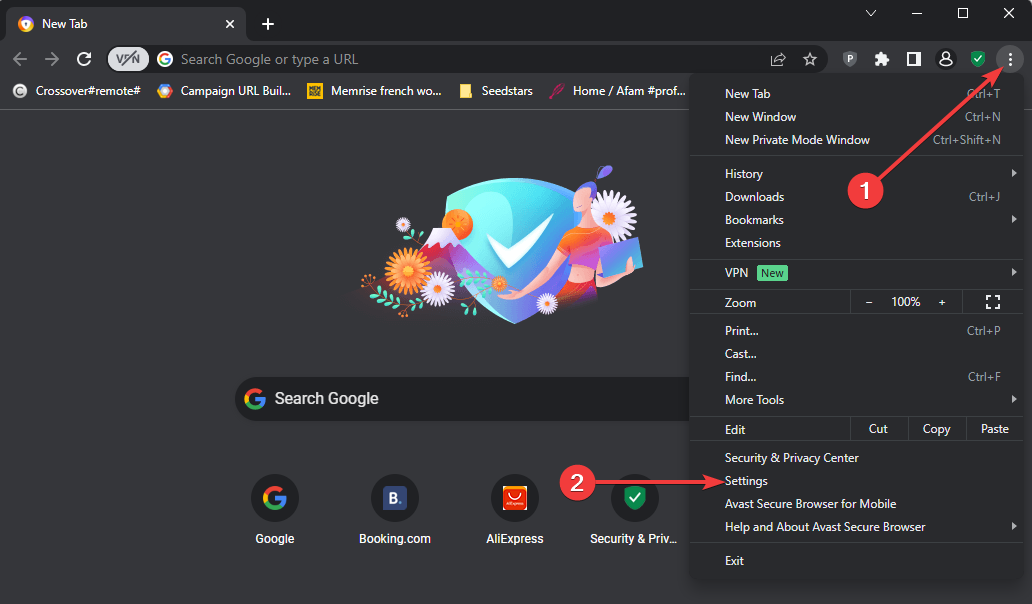Decrease zoom with minus button
The image size is (1032, 604).
click(869, 302)
